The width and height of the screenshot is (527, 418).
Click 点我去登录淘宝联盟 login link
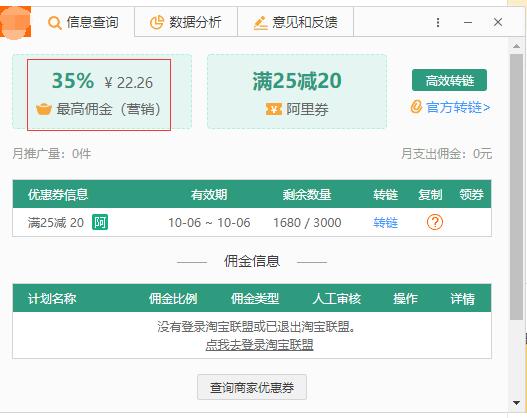(259, 345)
